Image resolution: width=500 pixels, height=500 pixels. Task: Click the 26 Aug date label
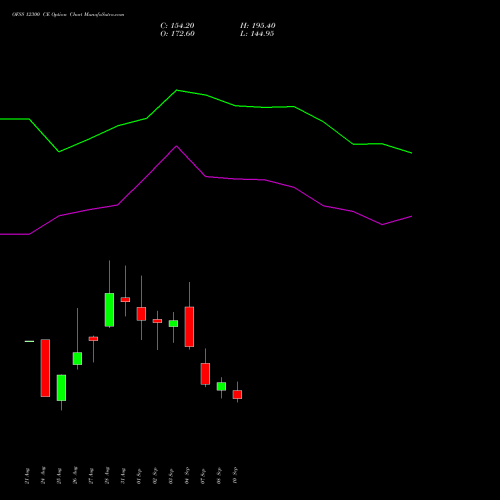click(75, 476)
